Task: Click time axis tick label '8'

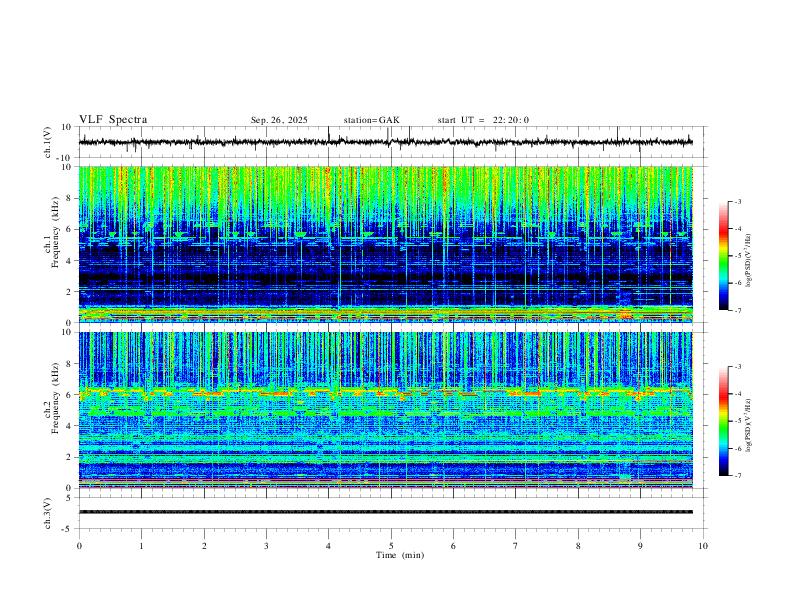Action: [x=578, y=546]
